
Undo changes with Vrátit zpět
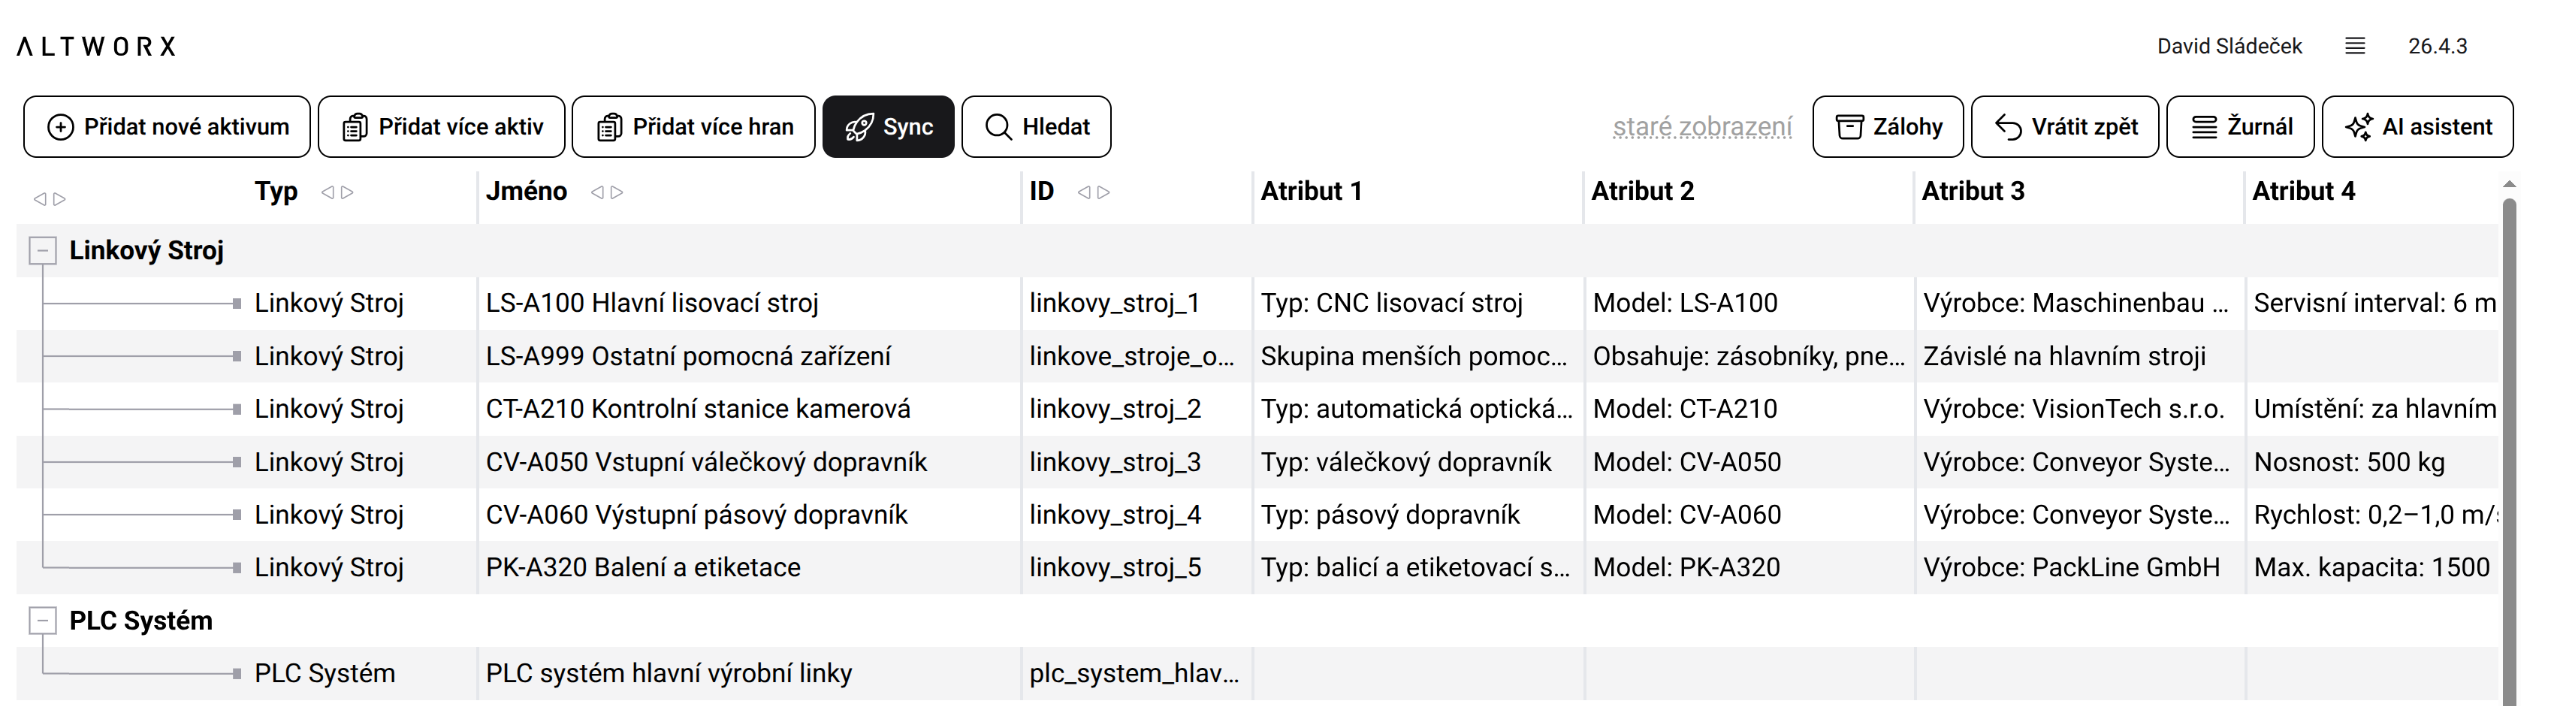pyautogui.click(x=2064, y=127)
